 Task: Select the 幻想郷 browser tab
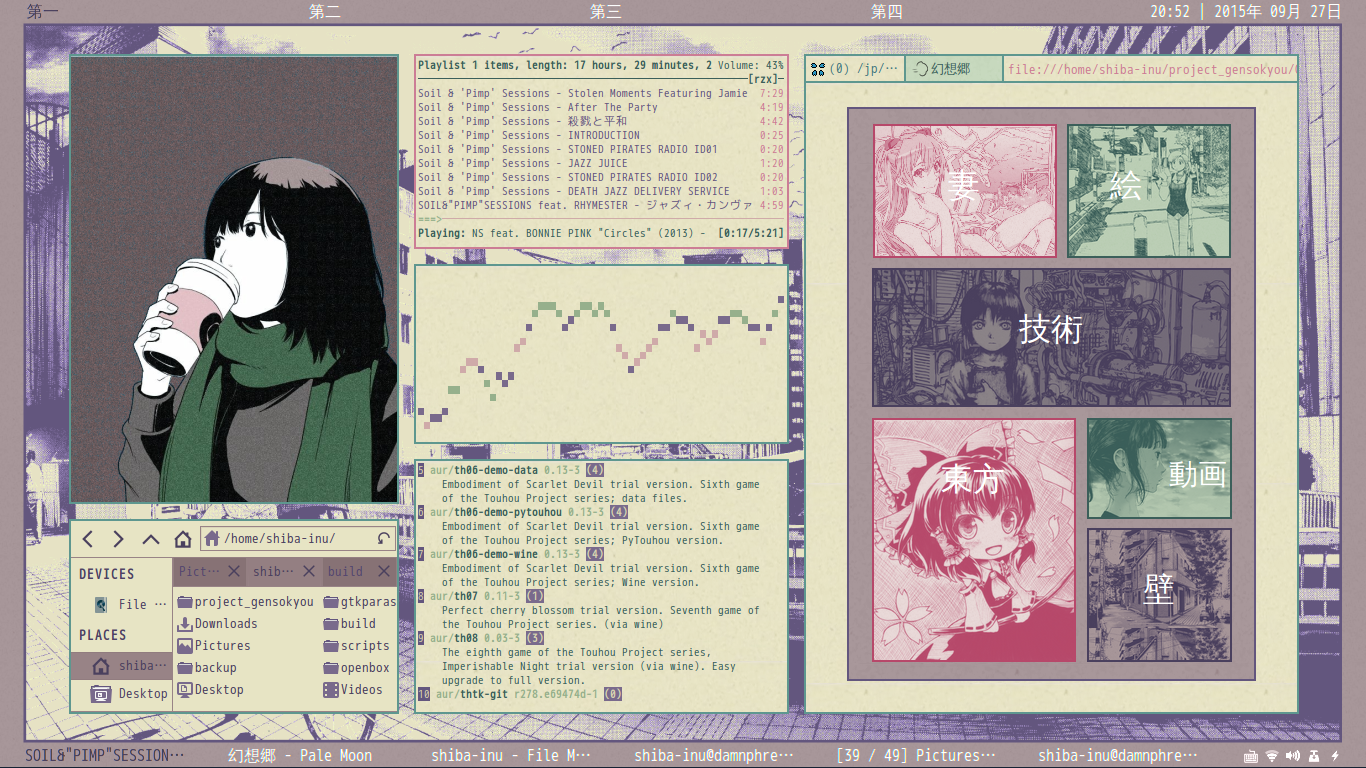coord(953,69)
